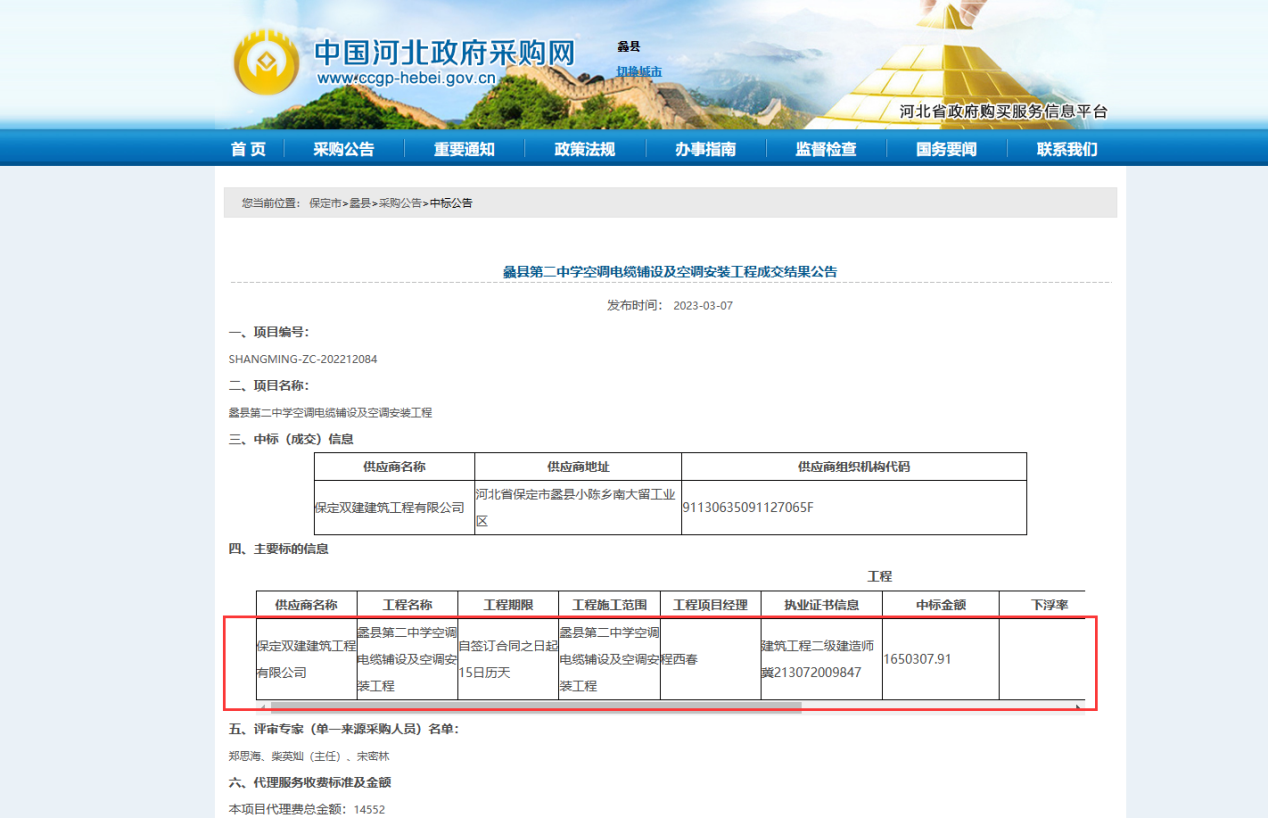Open the 切换城市 link
The width and height of the screenshot is (1268, 818).
point(639,71)
